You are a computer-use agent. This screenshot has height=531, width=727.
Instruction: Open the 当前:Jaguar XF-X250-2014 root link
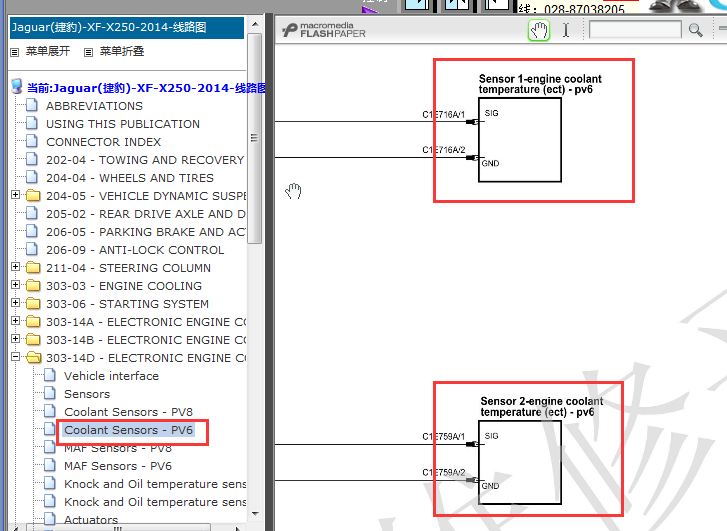pyautogui.click(x=146, y=88)
